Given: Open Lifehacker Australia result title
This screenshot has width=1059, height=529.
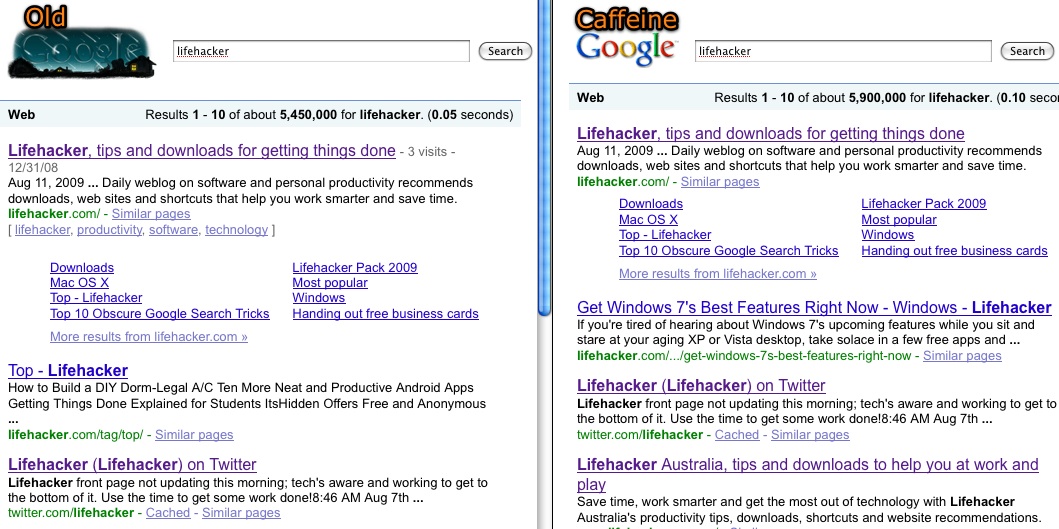Looking at the screenshot, I should (808, 474).
